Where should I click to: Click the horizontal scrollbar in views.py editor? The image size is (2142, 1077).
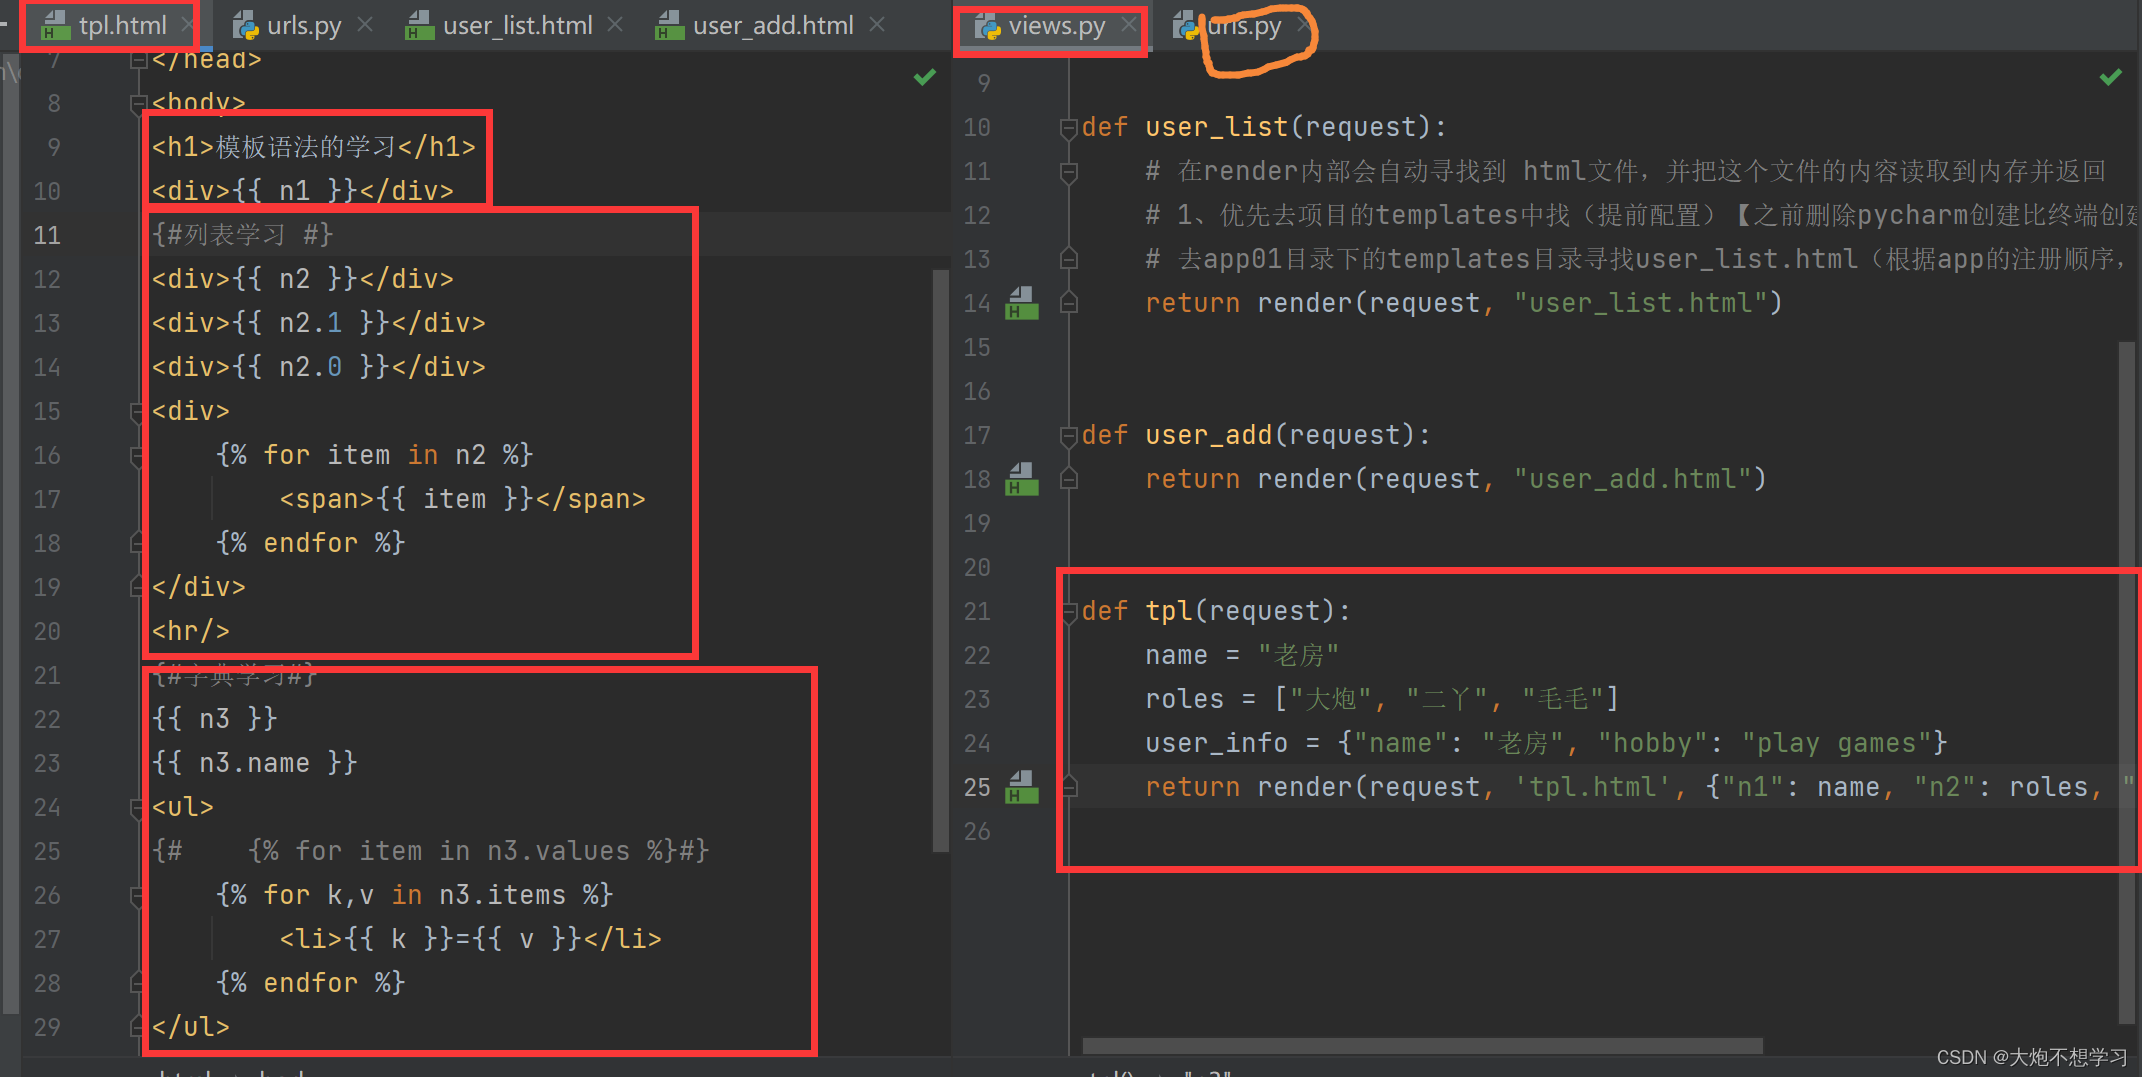(x=1422, y=1046)
